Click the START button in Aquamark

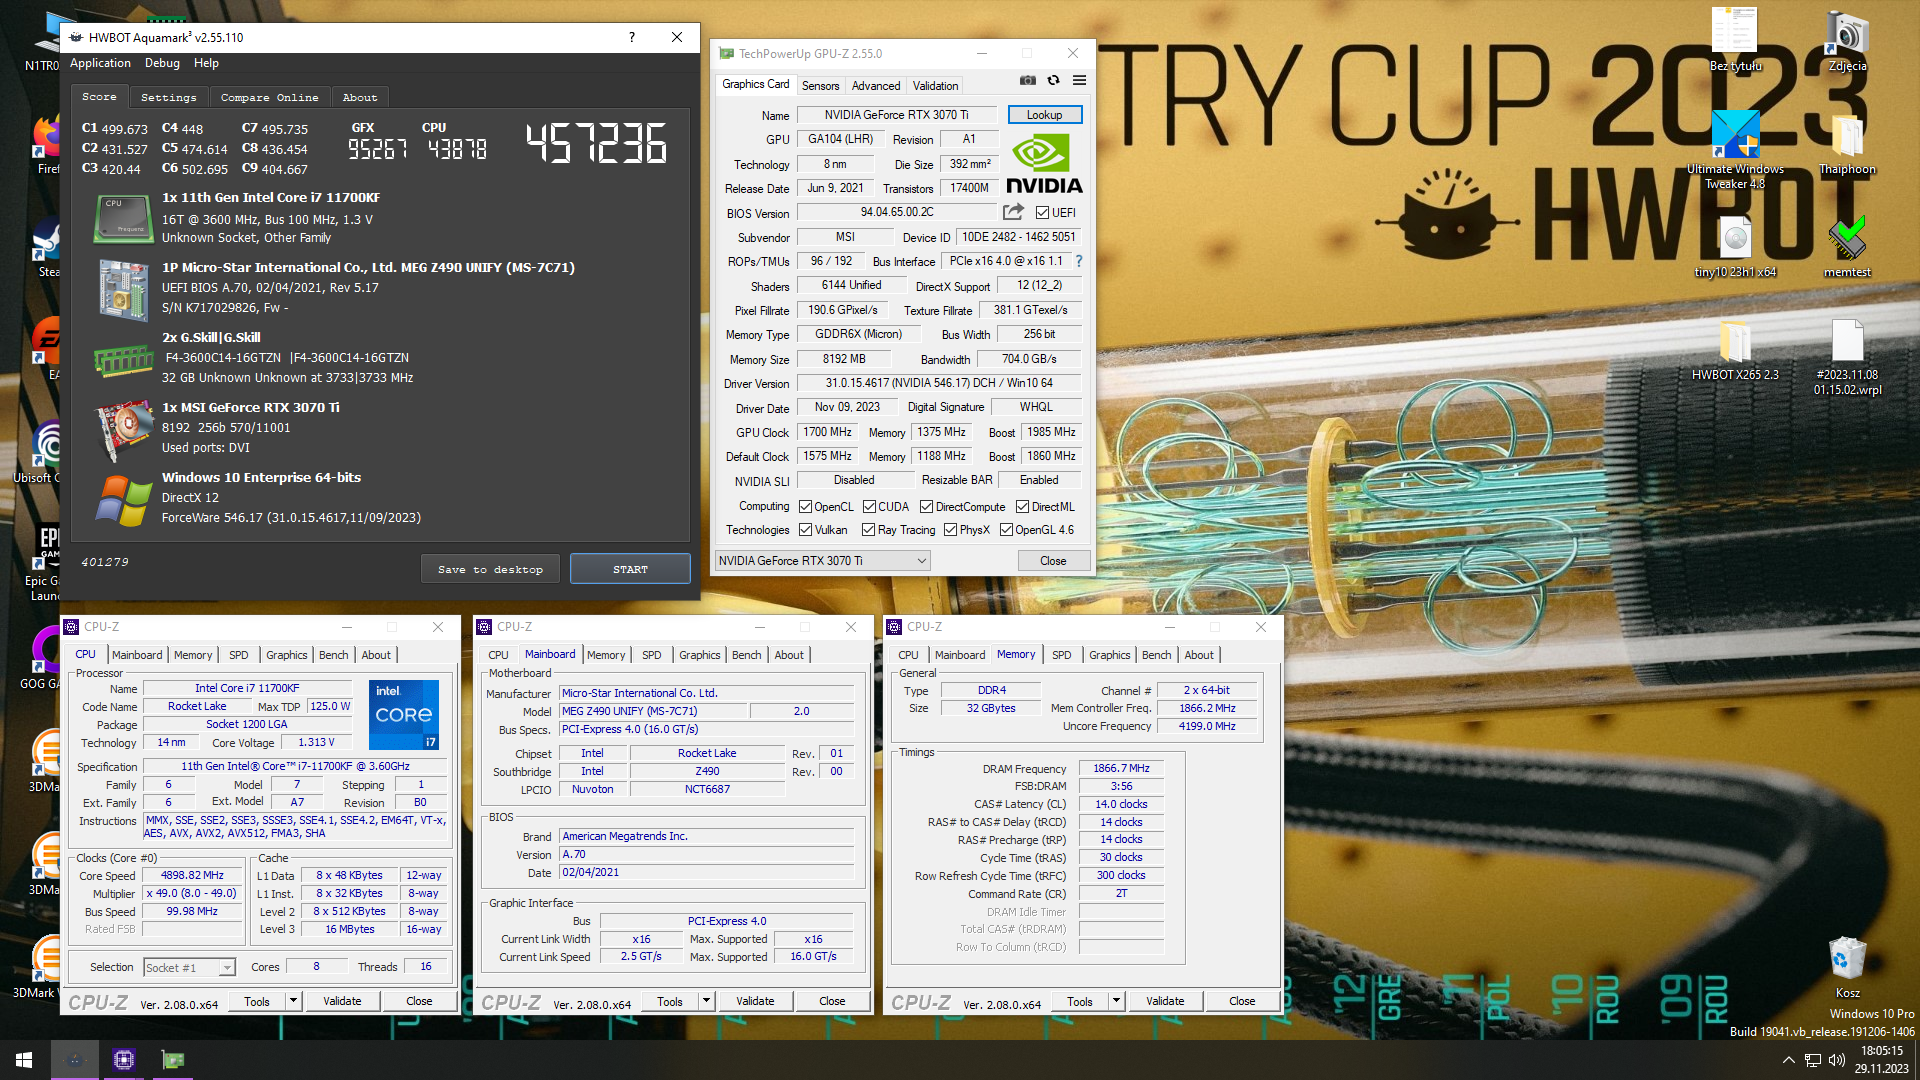click(630, 569)
